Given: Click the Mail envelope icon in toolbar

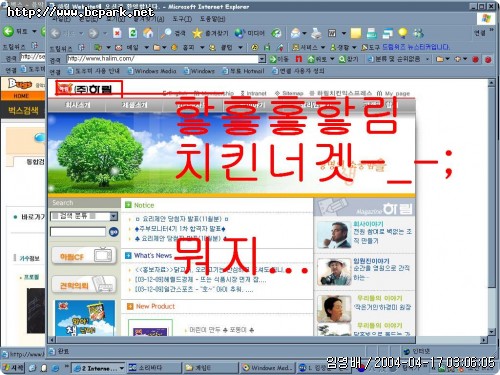Looking at the screenshot, I should 295,33.
